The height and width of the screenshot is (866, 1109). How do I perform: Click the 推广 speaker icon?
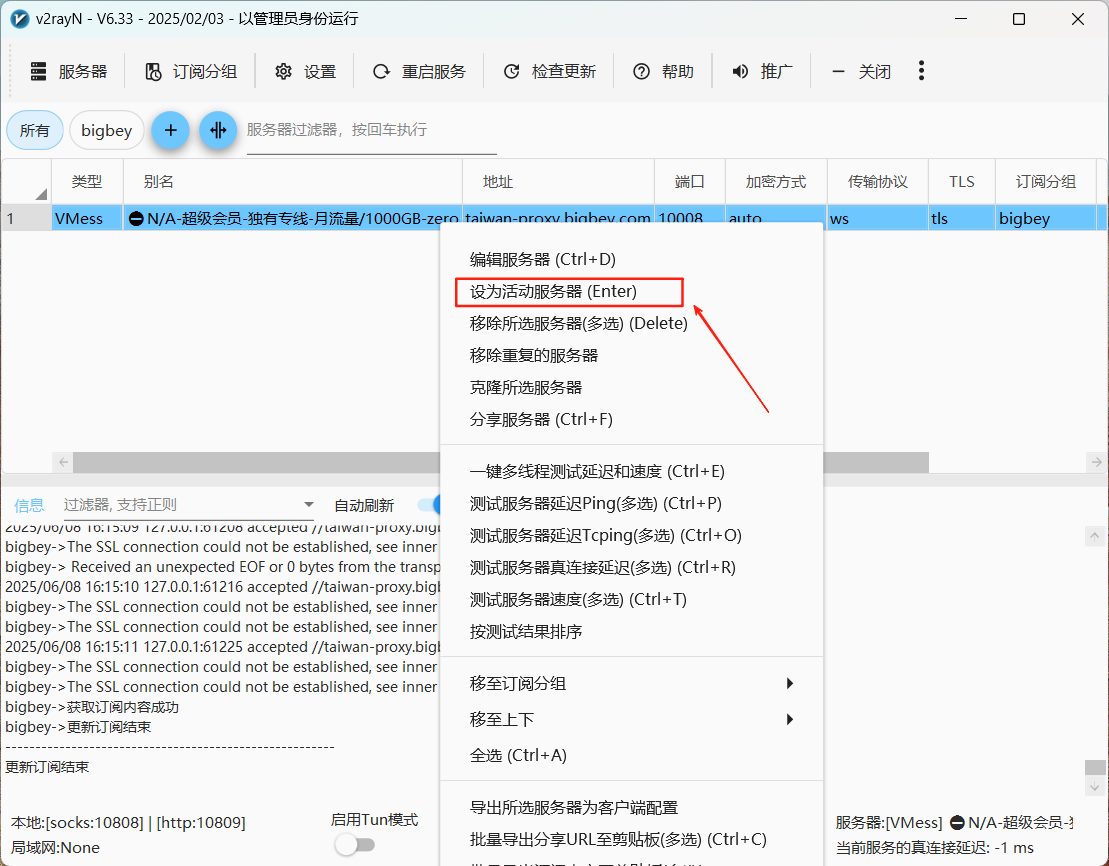tap(741, 72)
